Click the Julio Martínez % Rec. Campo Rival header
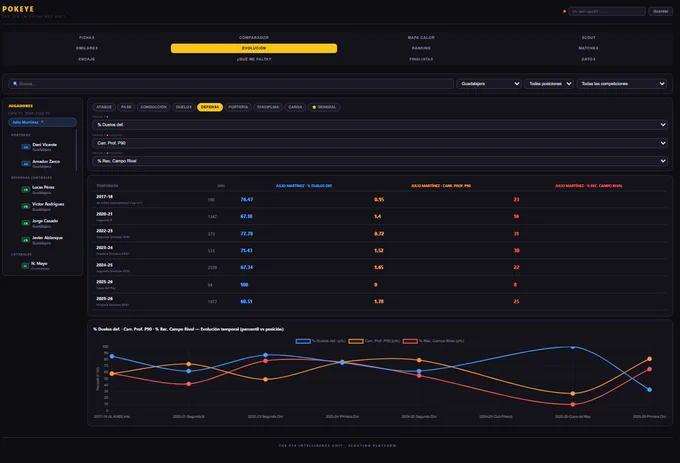 coord(588,186)
